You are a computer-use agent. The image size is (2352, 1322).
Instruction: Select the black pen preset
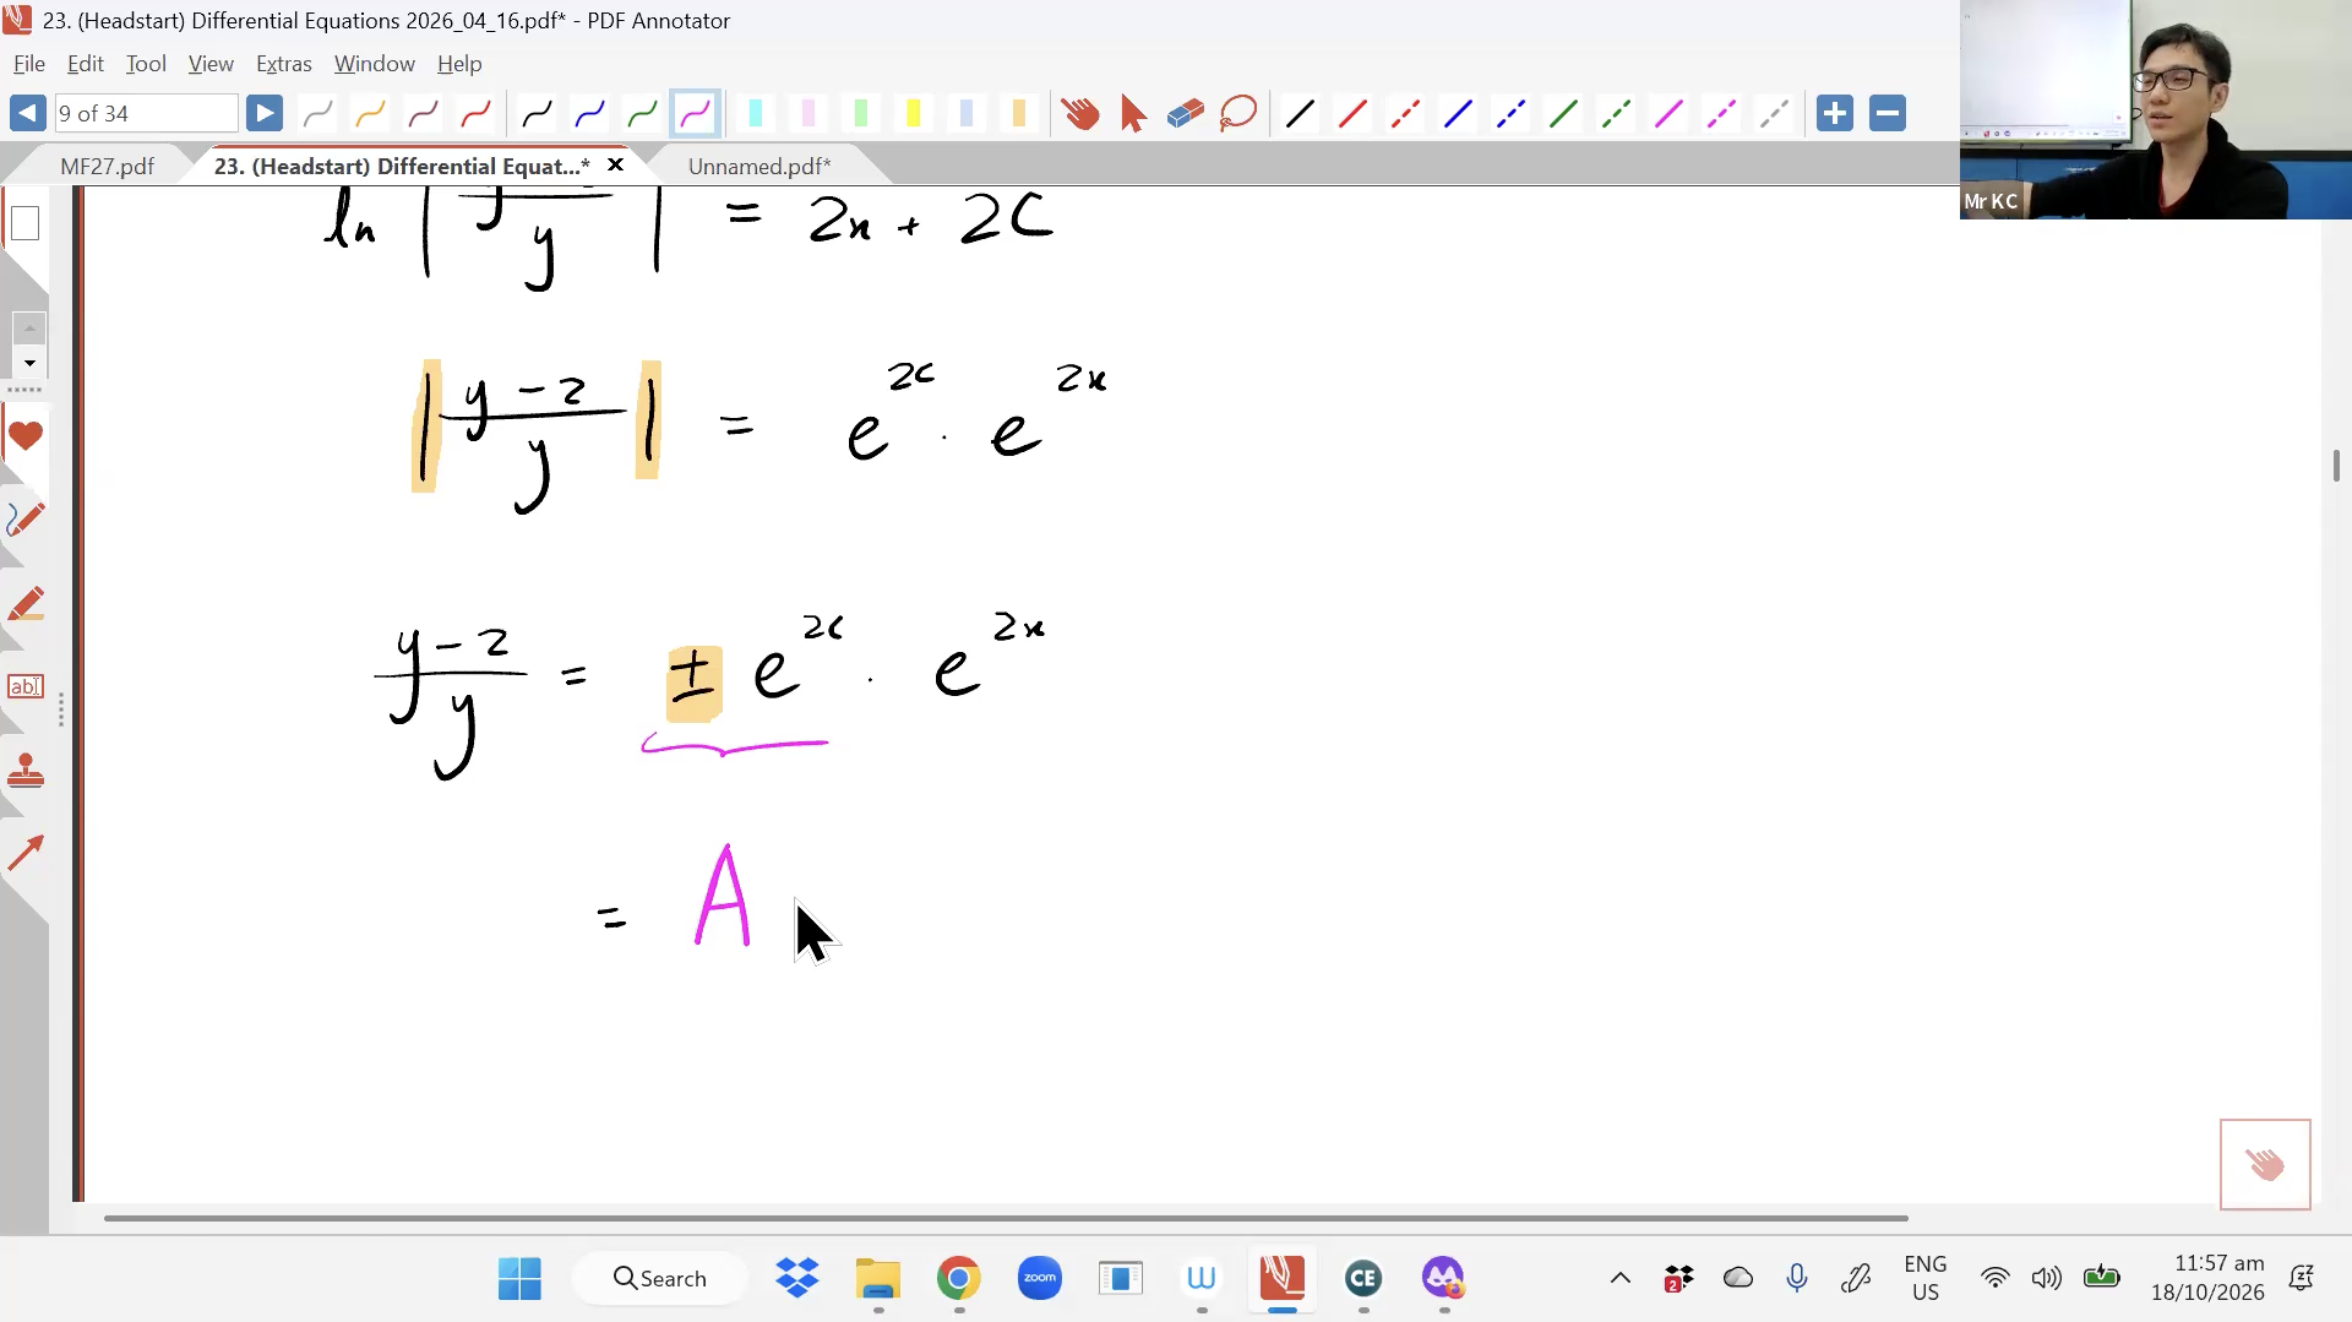tap(537, 113)
